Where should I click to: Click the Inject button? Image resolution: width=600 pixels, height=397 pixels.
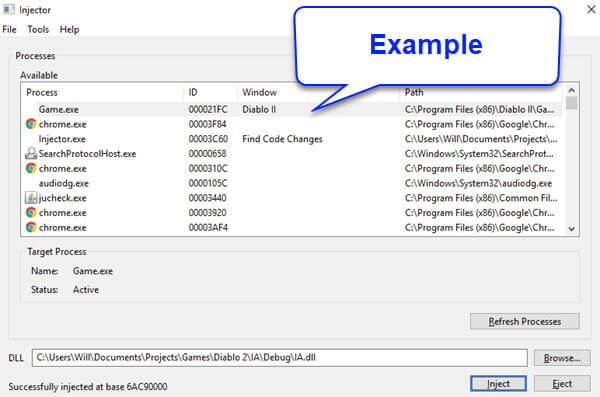[498, 384]
